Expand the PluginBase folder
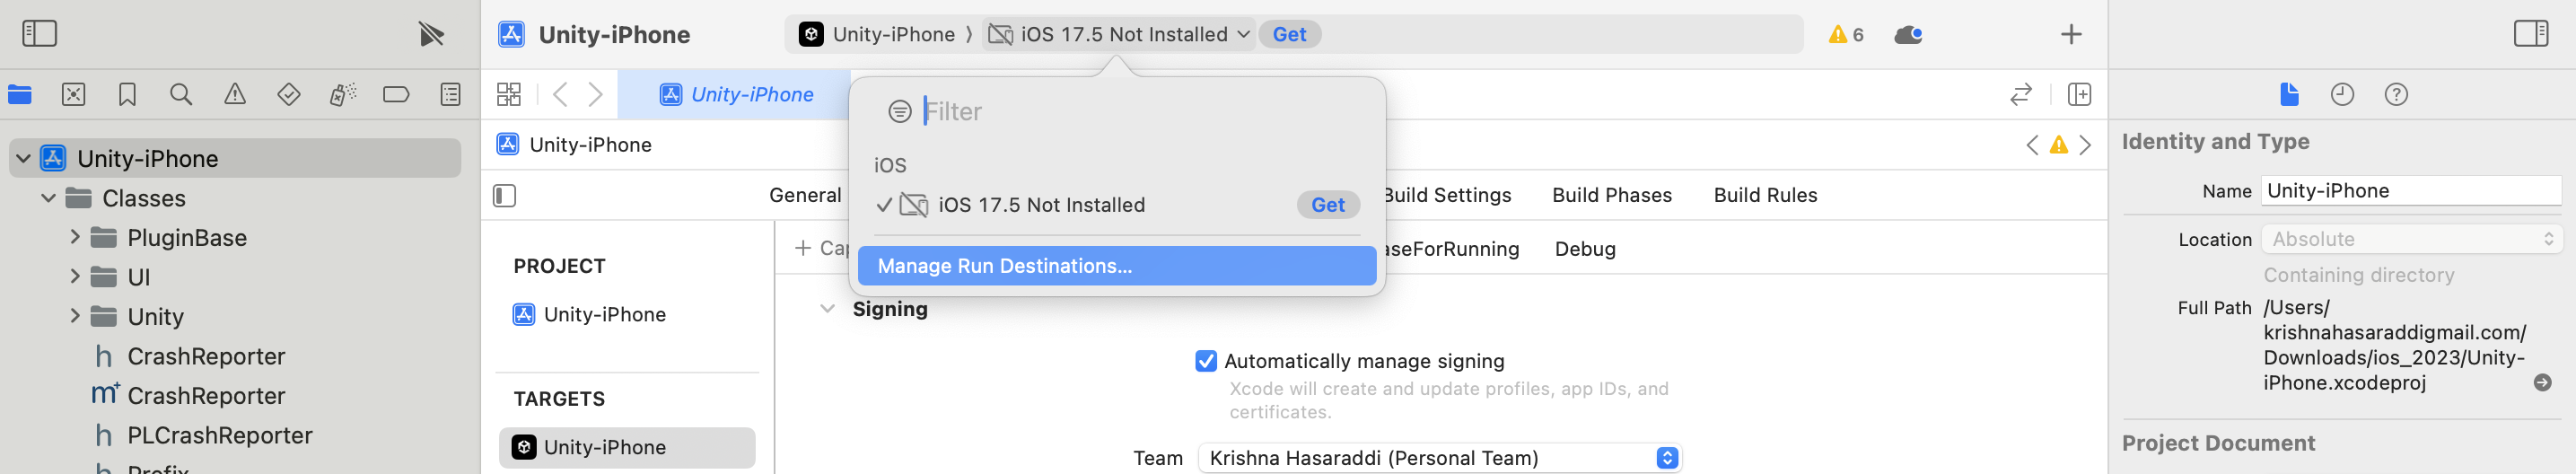The width and height of the screenshot is (2576, 474). 75,237
